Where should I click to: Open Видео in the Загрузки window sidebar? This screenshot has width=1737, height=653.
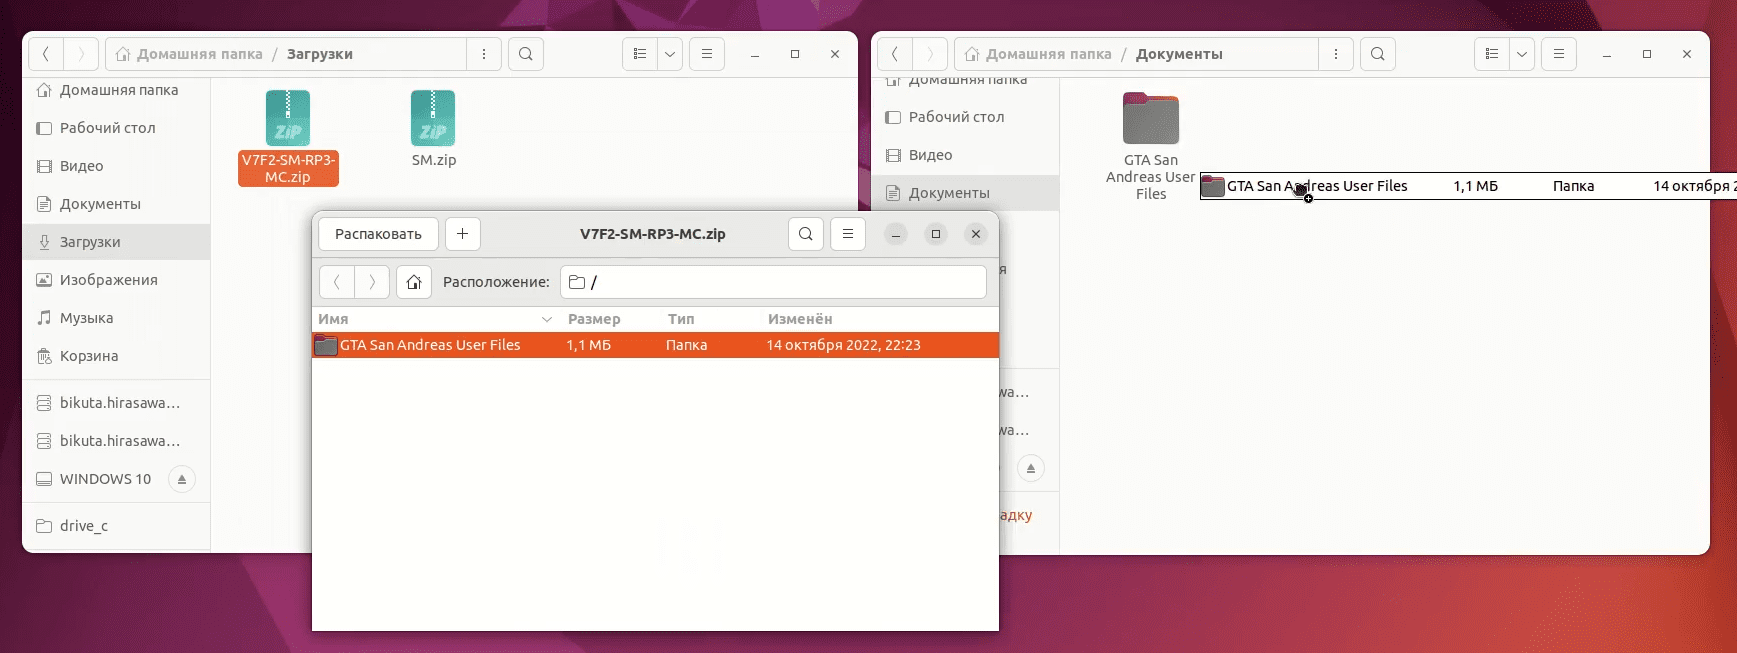point(116,166)
